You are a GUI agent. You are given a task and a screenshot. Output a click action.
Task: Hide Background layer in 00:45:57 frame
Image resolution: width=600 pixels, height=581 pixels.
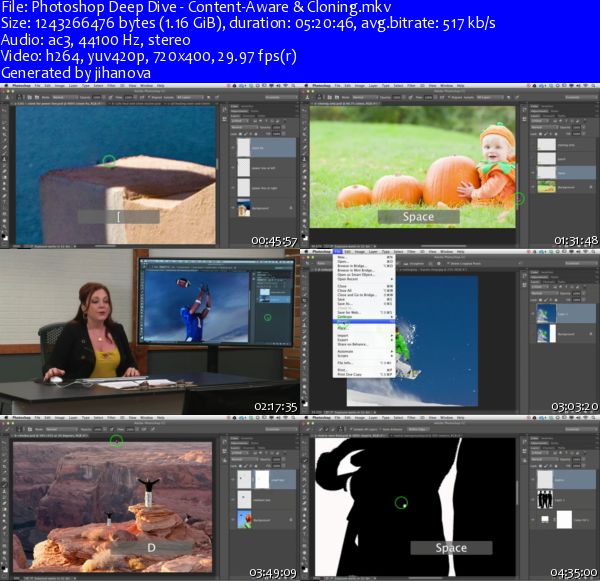point(233,207)
